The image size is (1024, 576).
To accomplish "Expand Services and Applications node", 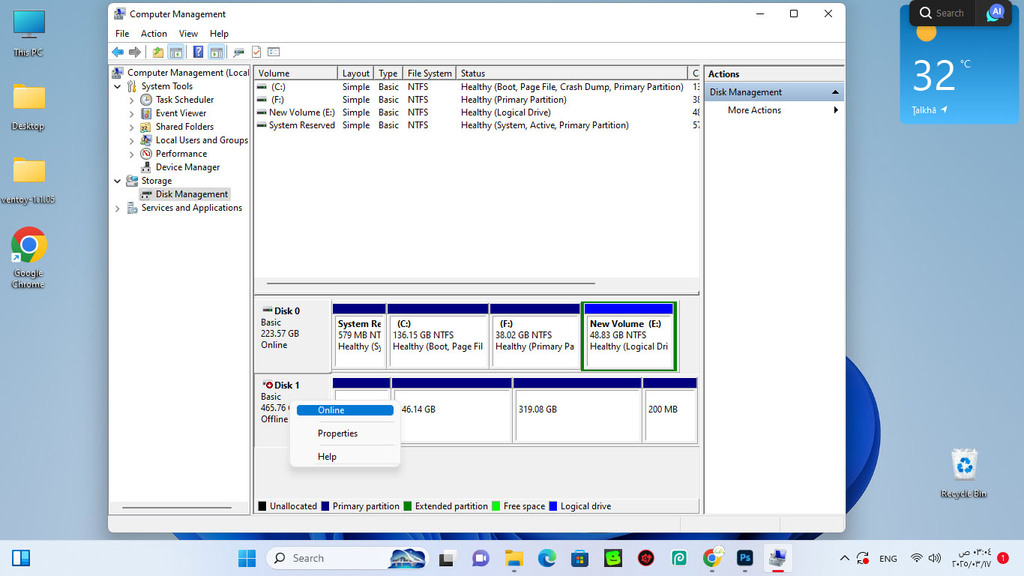I will [x=118, y=208].
